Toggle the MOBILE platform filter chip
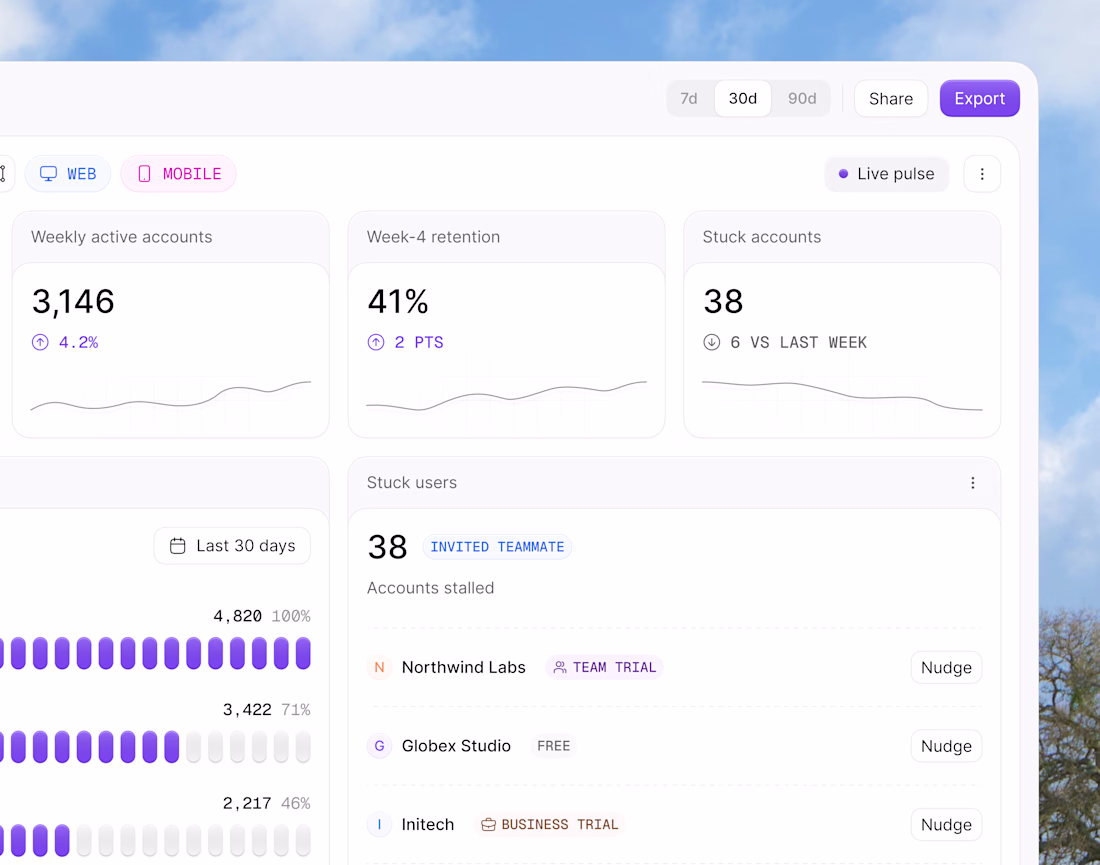 [179, 174]
